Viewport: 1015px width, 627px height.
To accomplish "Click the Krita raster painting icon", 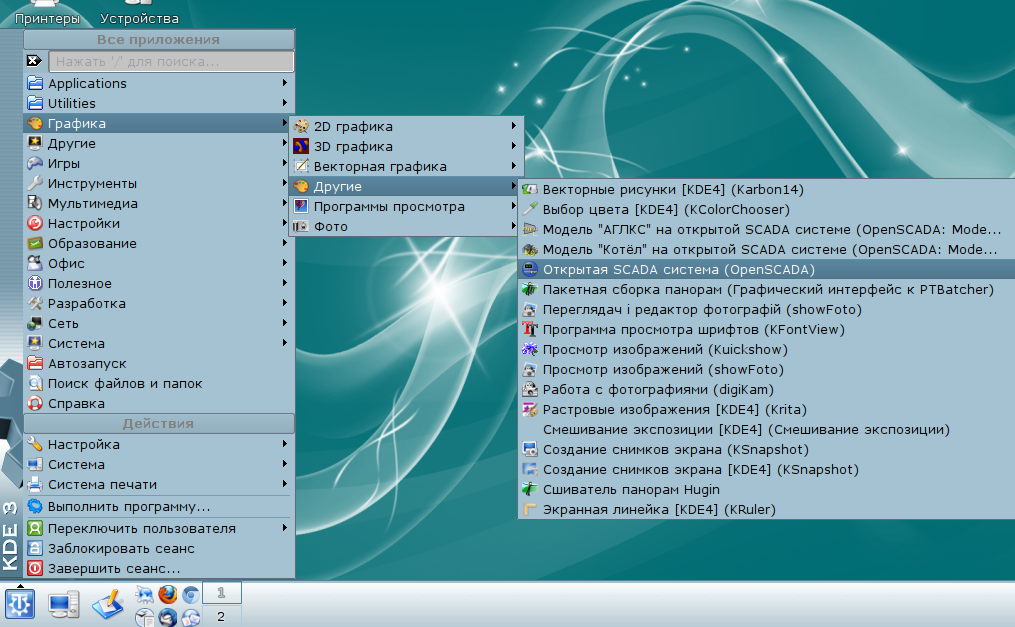I will coord(530,410).
